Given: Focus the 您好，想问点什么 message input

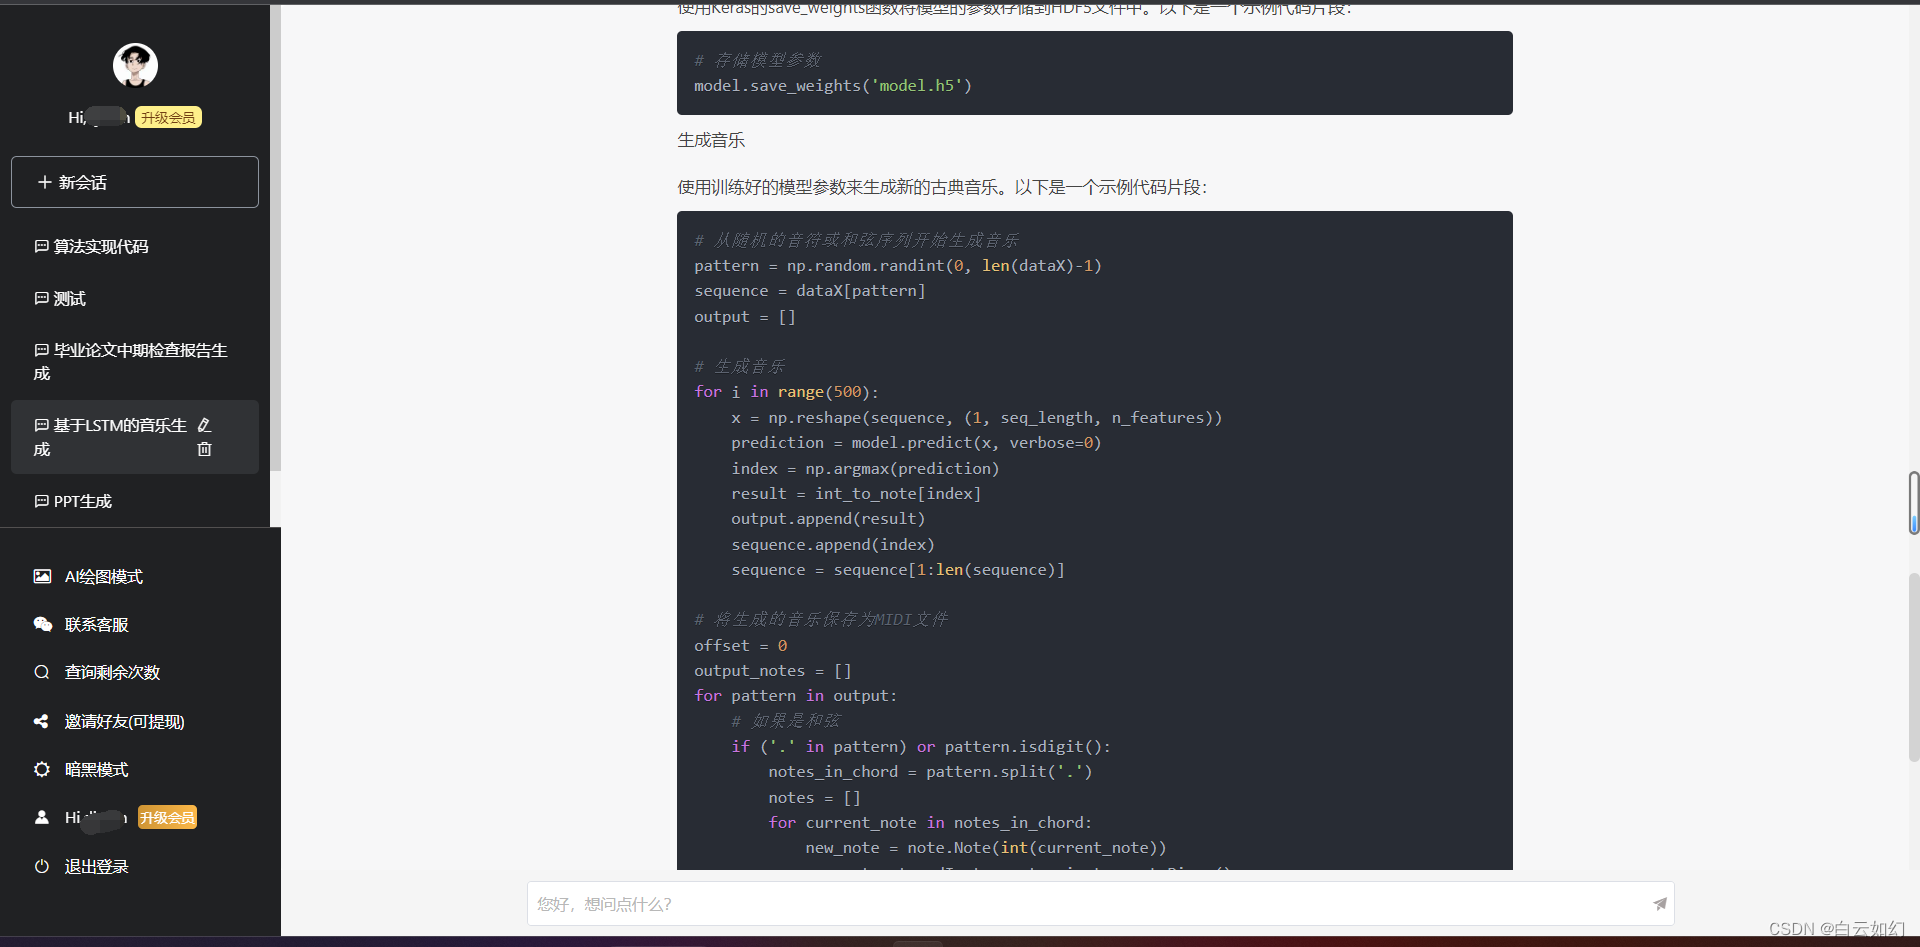Looking at the screenshot, I should [1100, 904].
